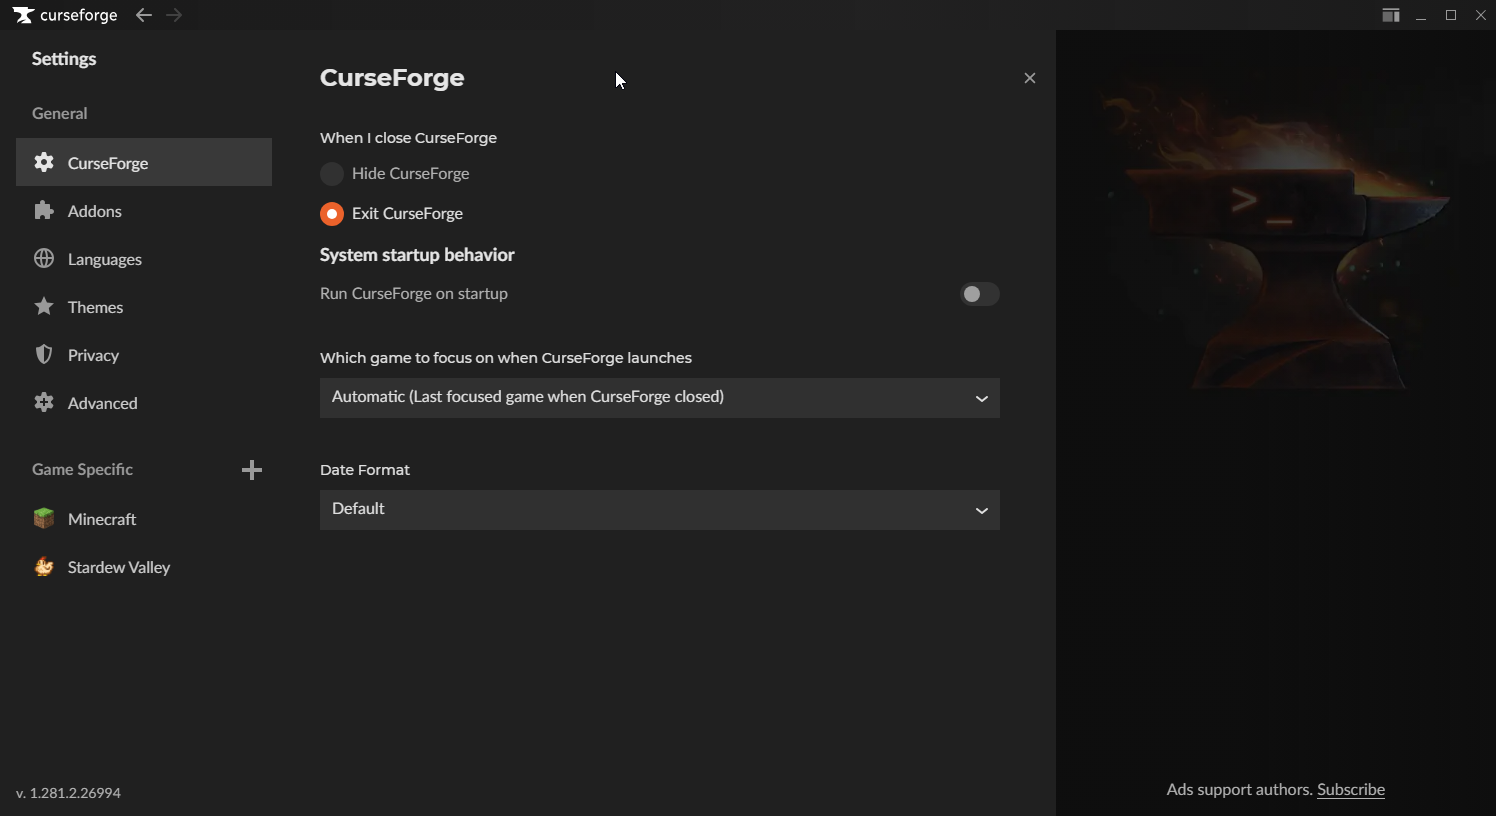This screenshot has height=816, width=1496.
Task: Click the gear icon beside CurseForge
Action: [44, 162]
